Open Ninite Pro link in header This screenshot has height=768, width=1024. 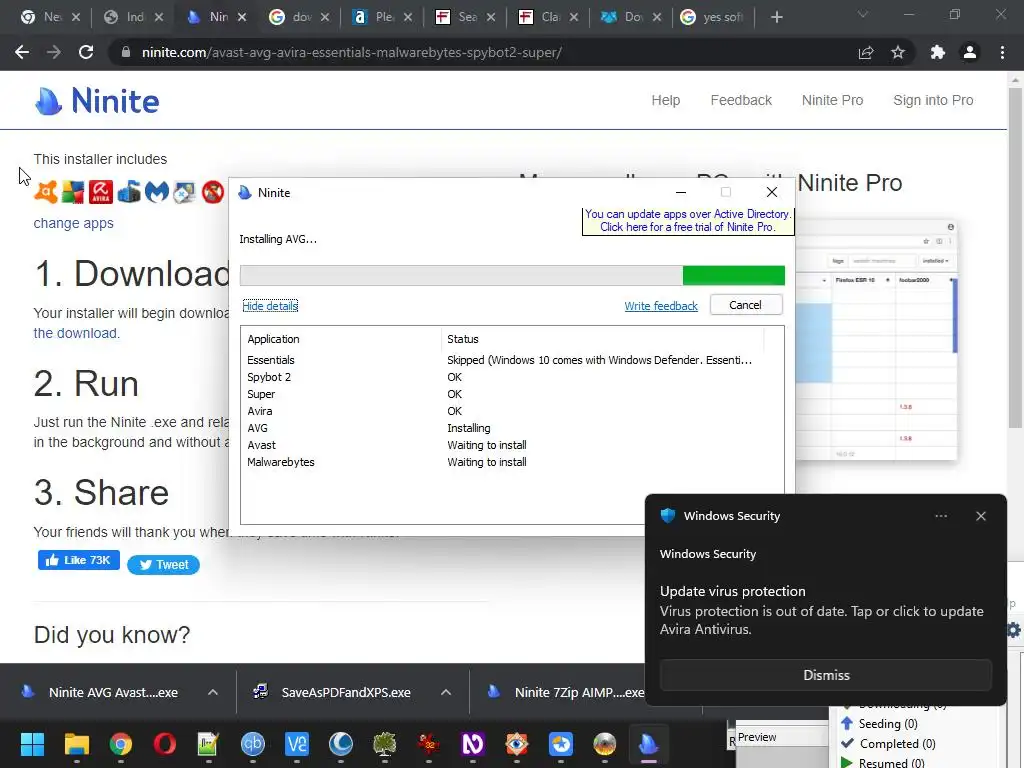click(x=832, y=100)
